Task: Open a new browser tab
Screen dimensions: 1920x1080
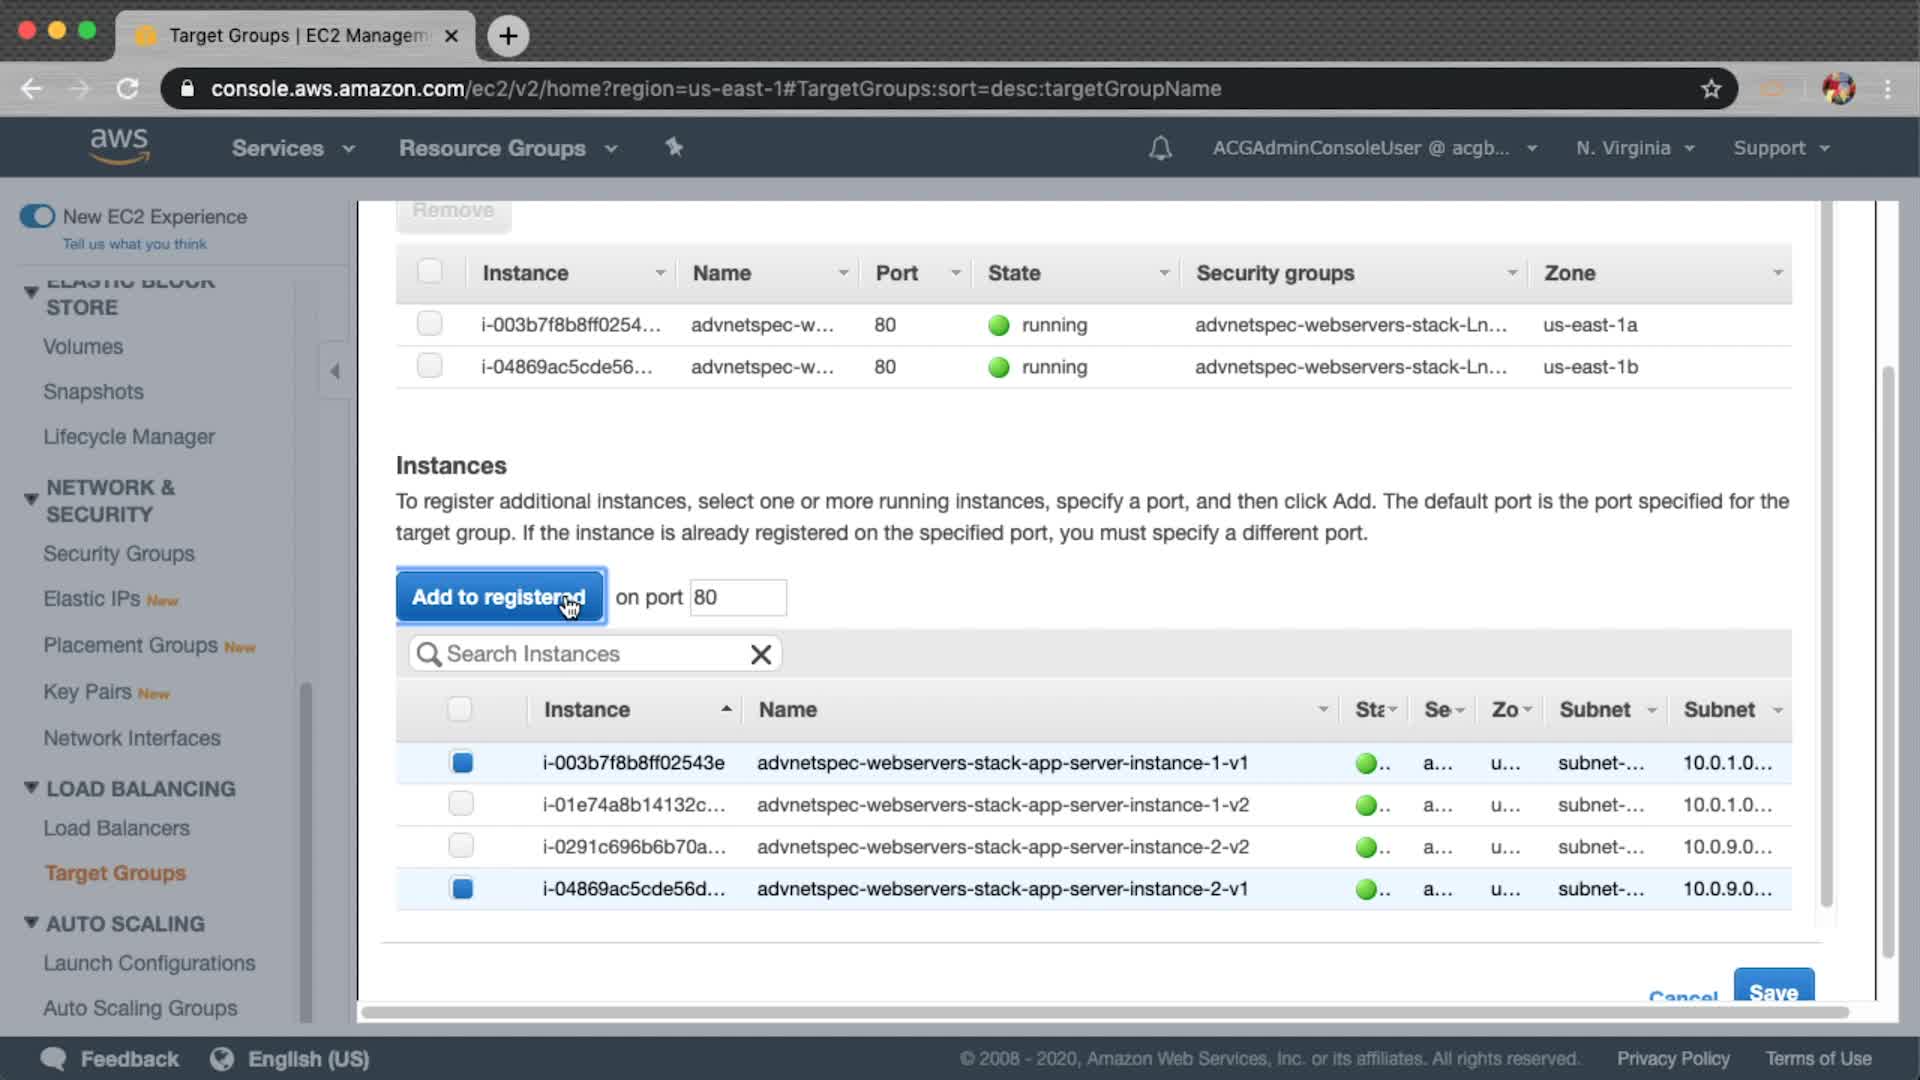Action: pos(508,36)
